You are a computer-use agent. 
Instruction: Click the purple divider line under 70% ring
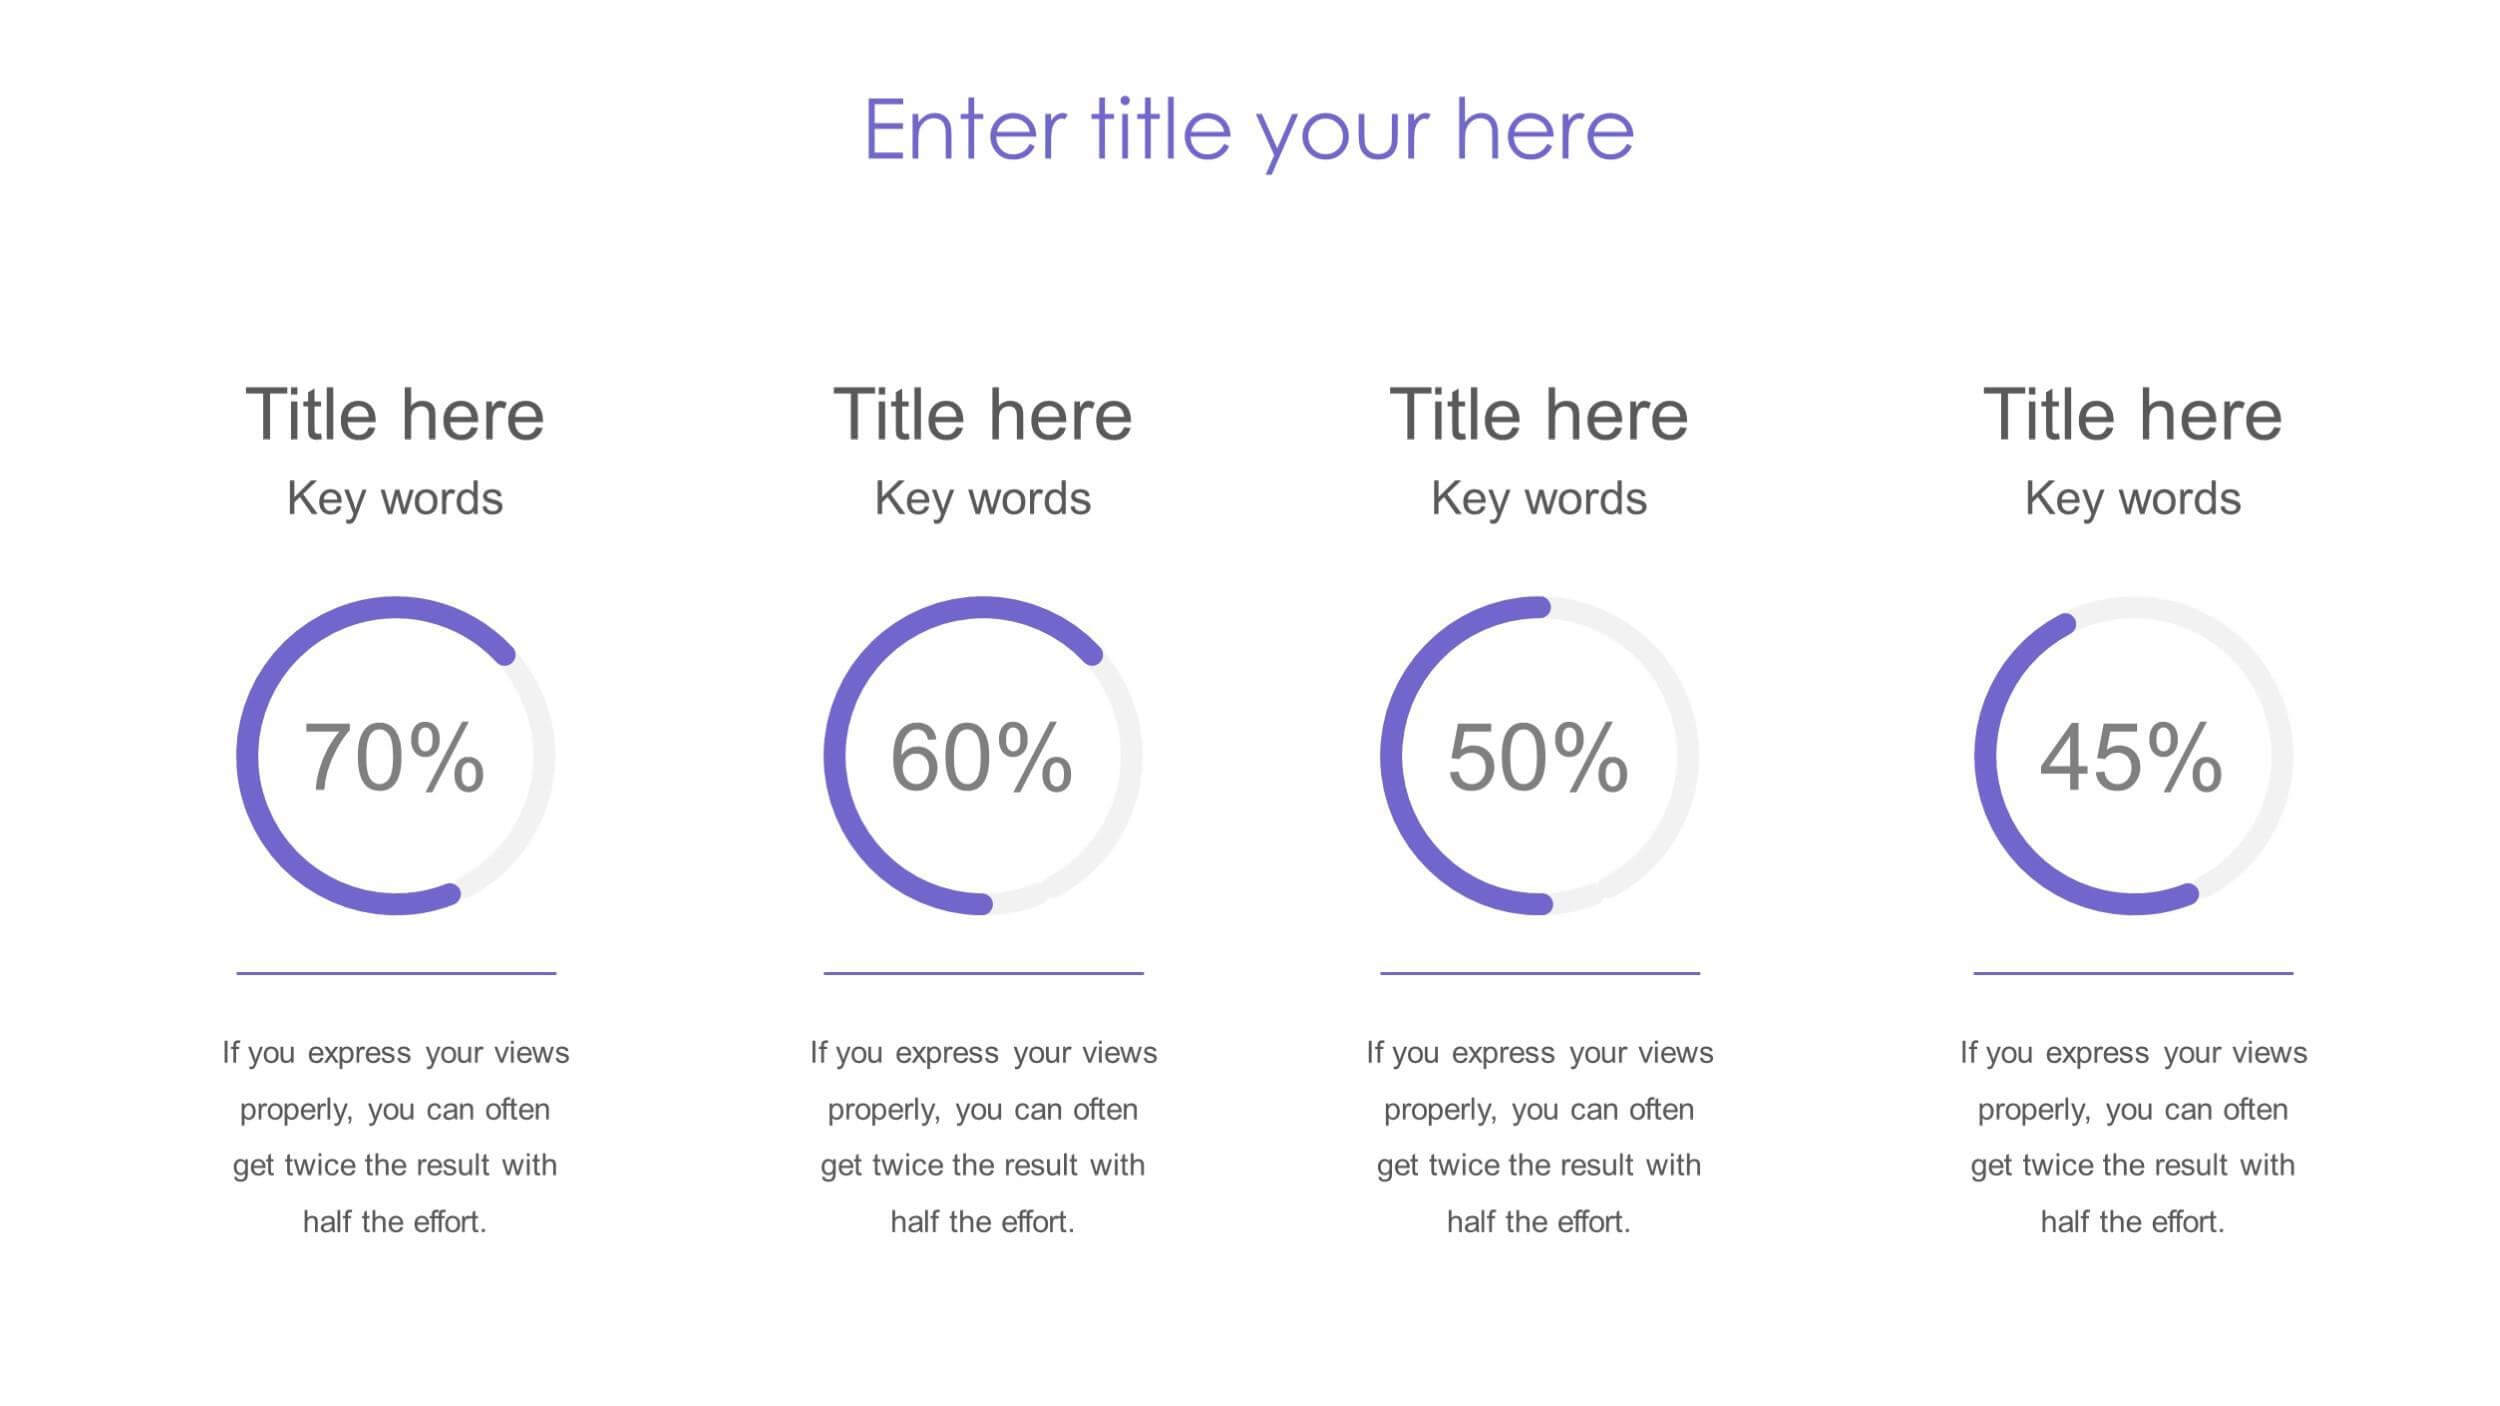click(396, 972)
